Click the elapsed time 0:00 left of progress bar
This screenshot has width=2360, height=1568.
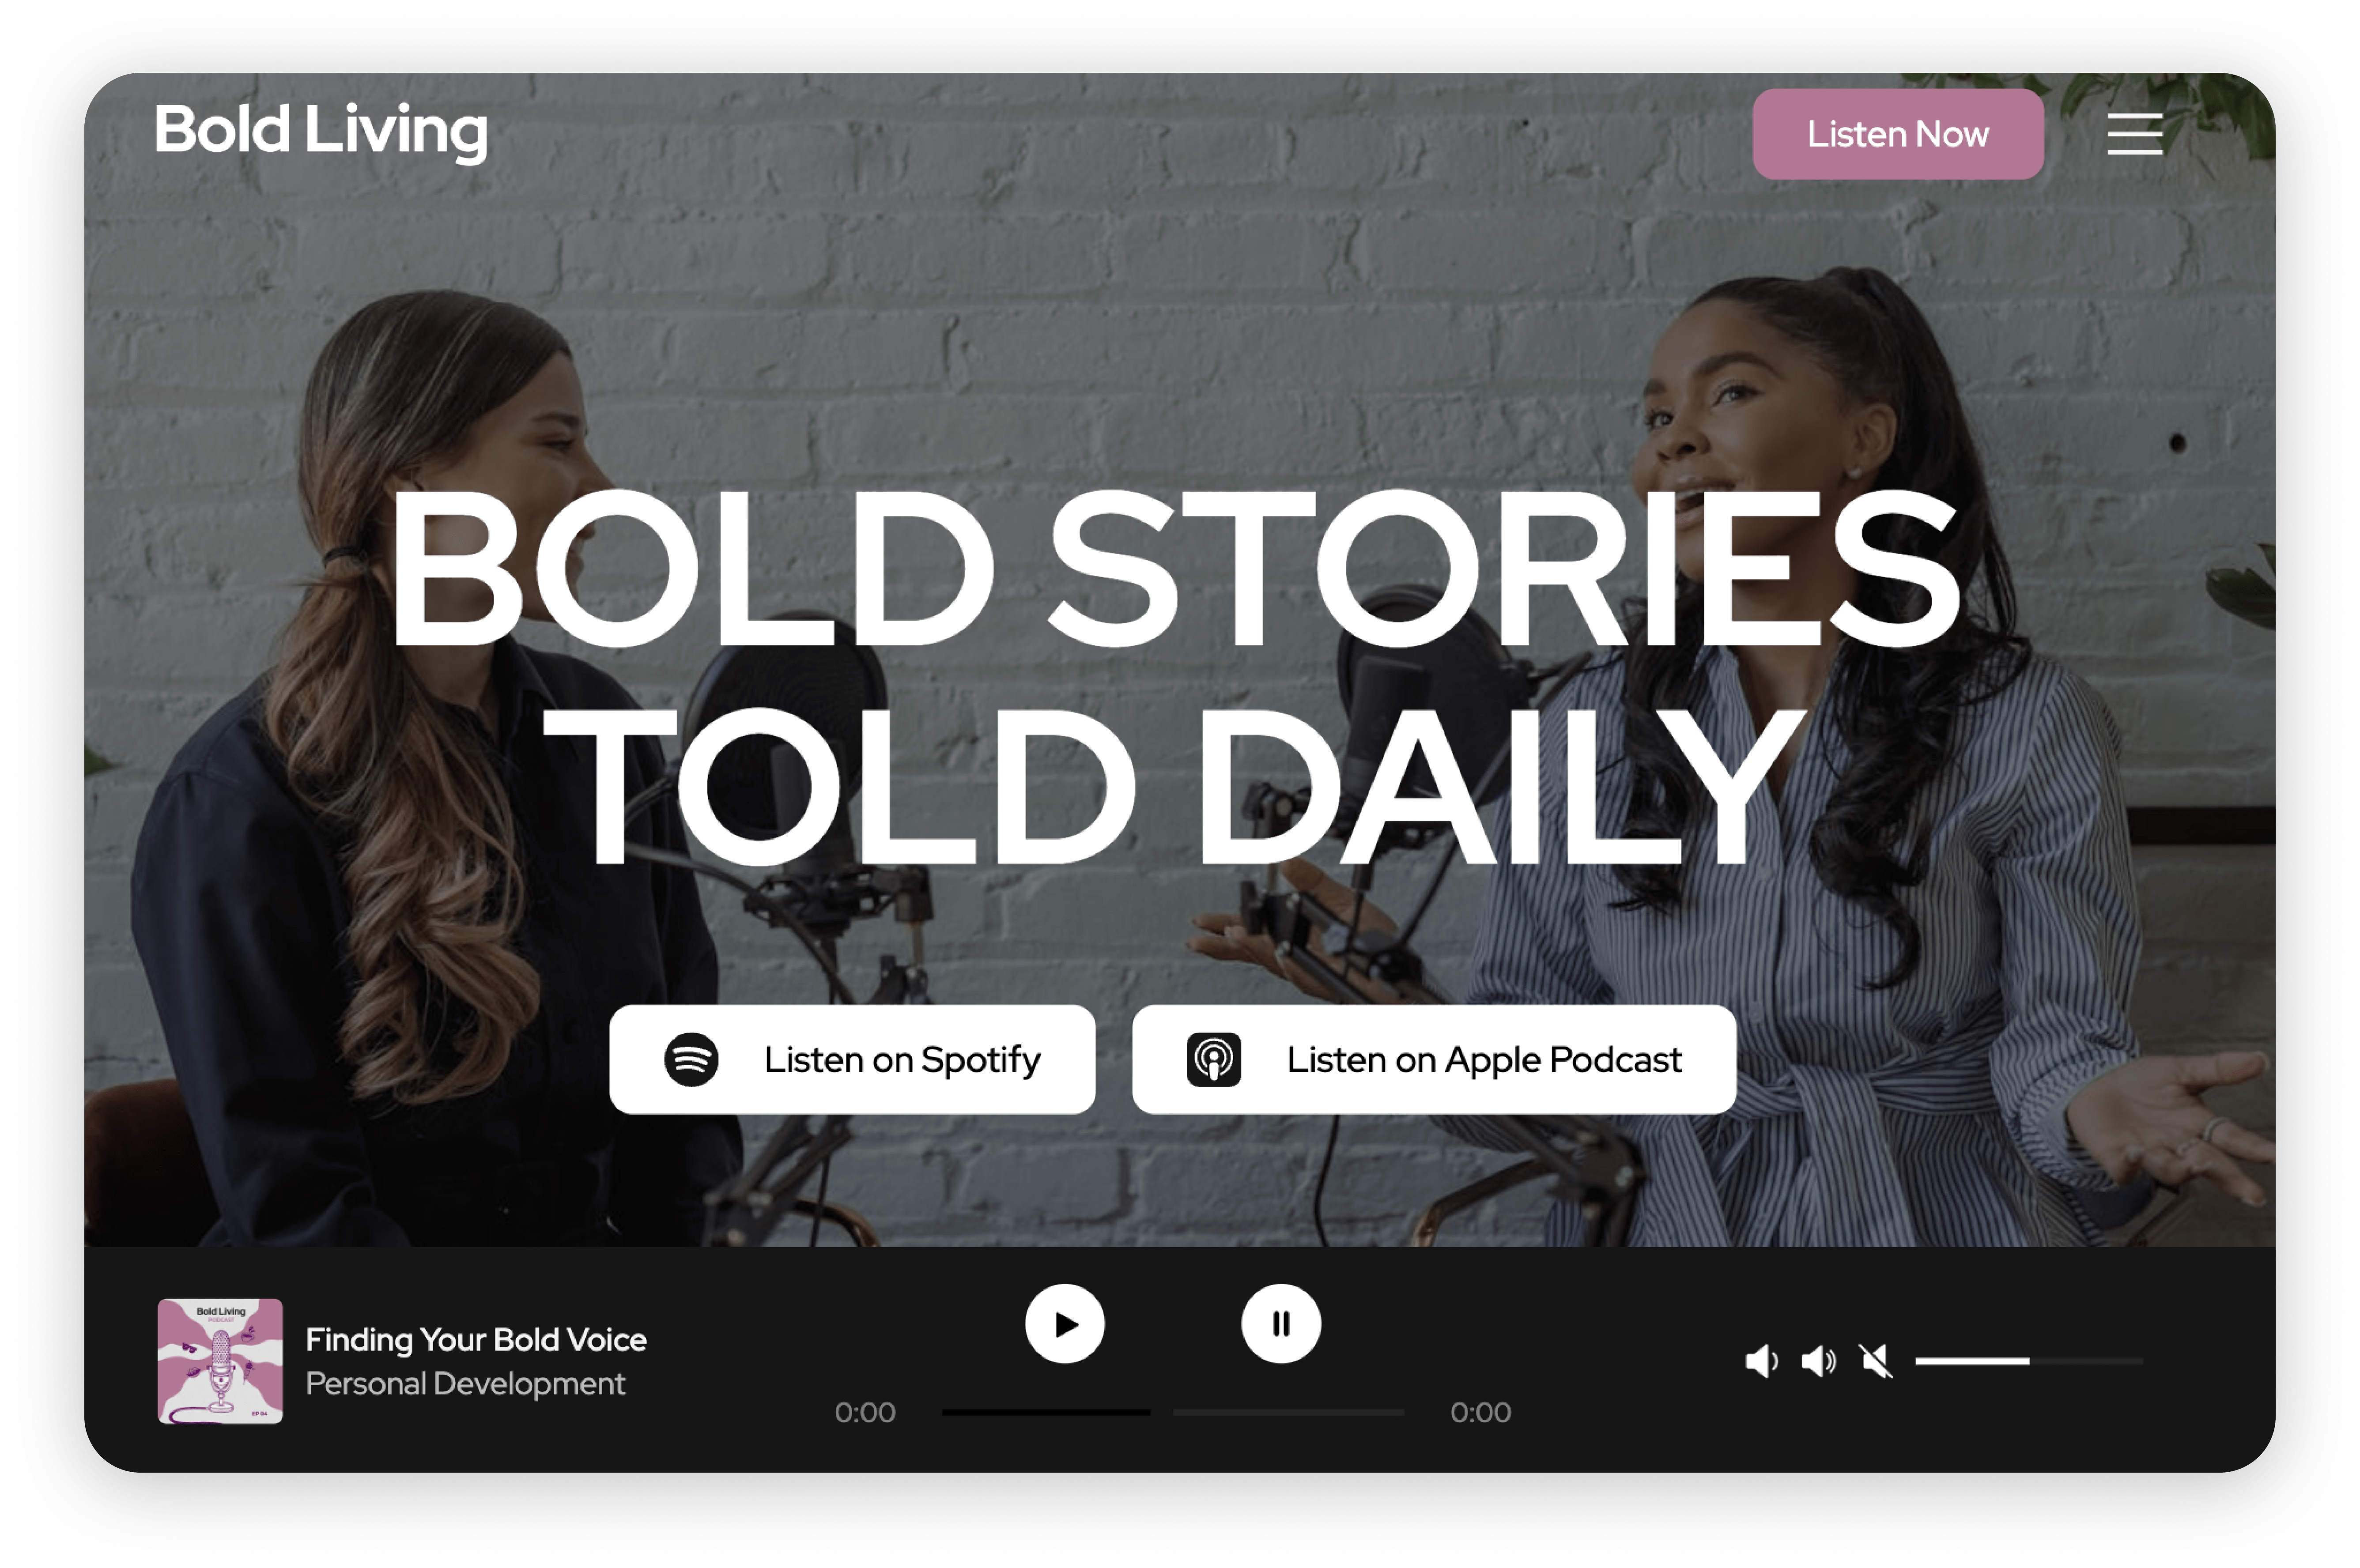tap(865, 1412)
